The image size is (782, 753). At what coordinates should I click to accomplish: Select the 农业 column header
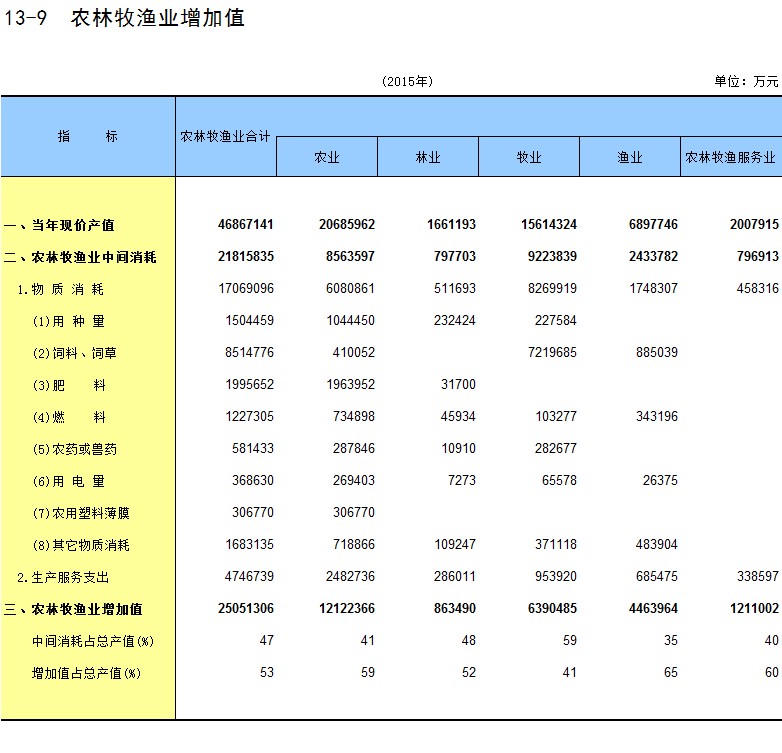point(327,157)
